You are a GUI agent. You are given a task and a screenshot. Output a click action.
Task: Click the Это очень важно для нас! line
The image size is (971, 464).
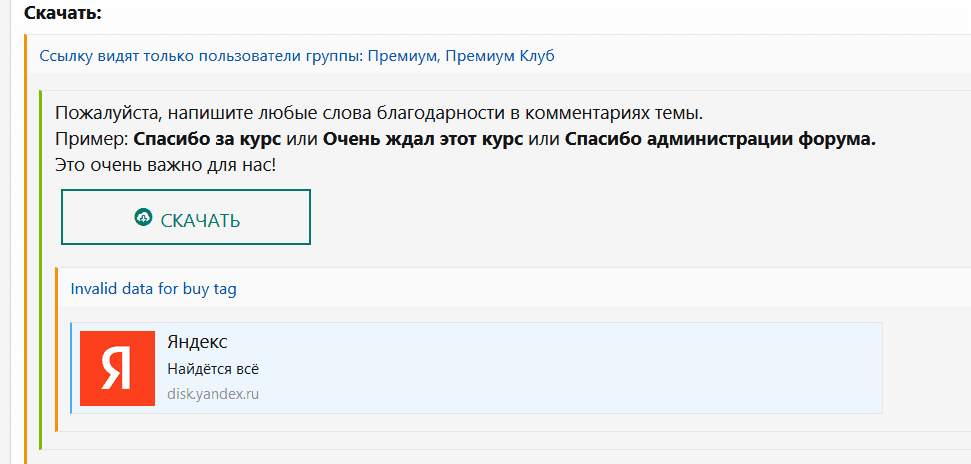[165, 164]
